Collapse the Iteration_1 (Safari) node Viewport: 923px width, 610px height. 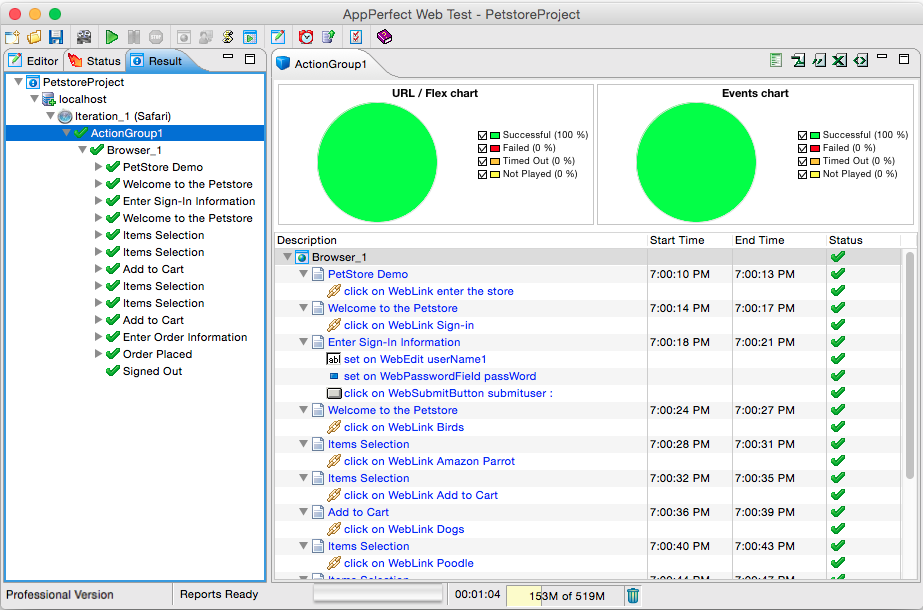point(50,116)
